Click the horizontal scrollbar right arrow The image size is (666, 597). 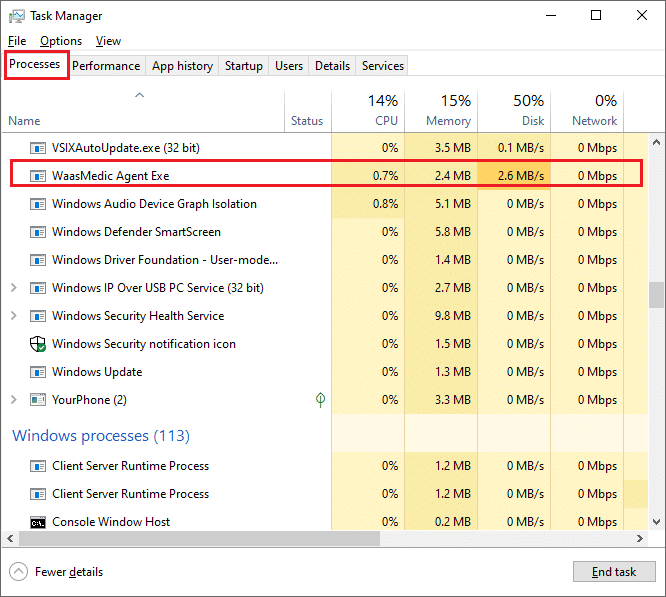coord(640,538)
